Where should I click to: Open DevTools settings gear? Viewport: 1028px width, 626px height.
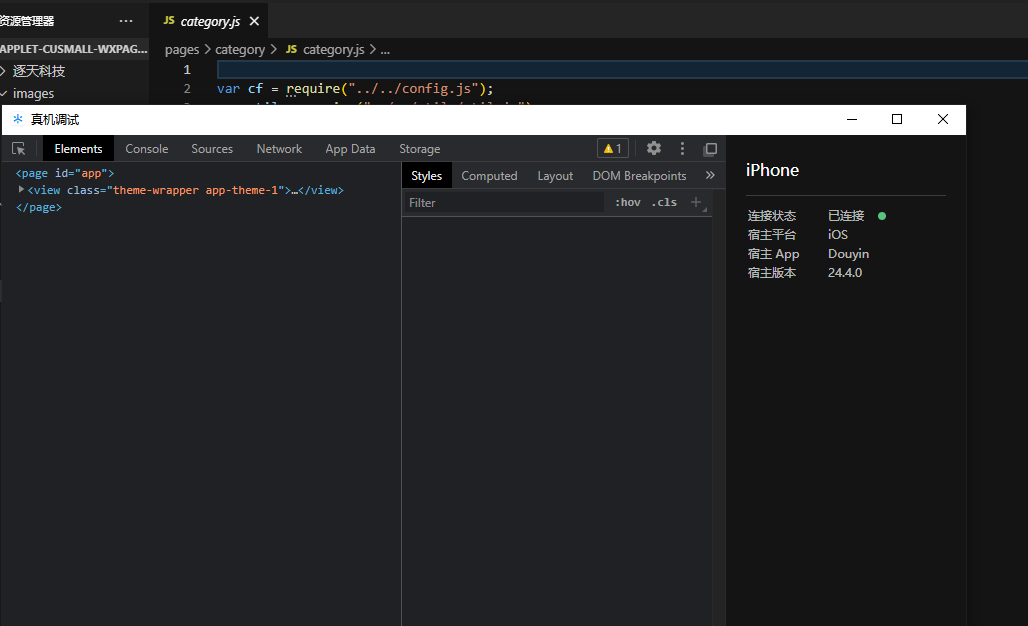[x=654, y=148]
